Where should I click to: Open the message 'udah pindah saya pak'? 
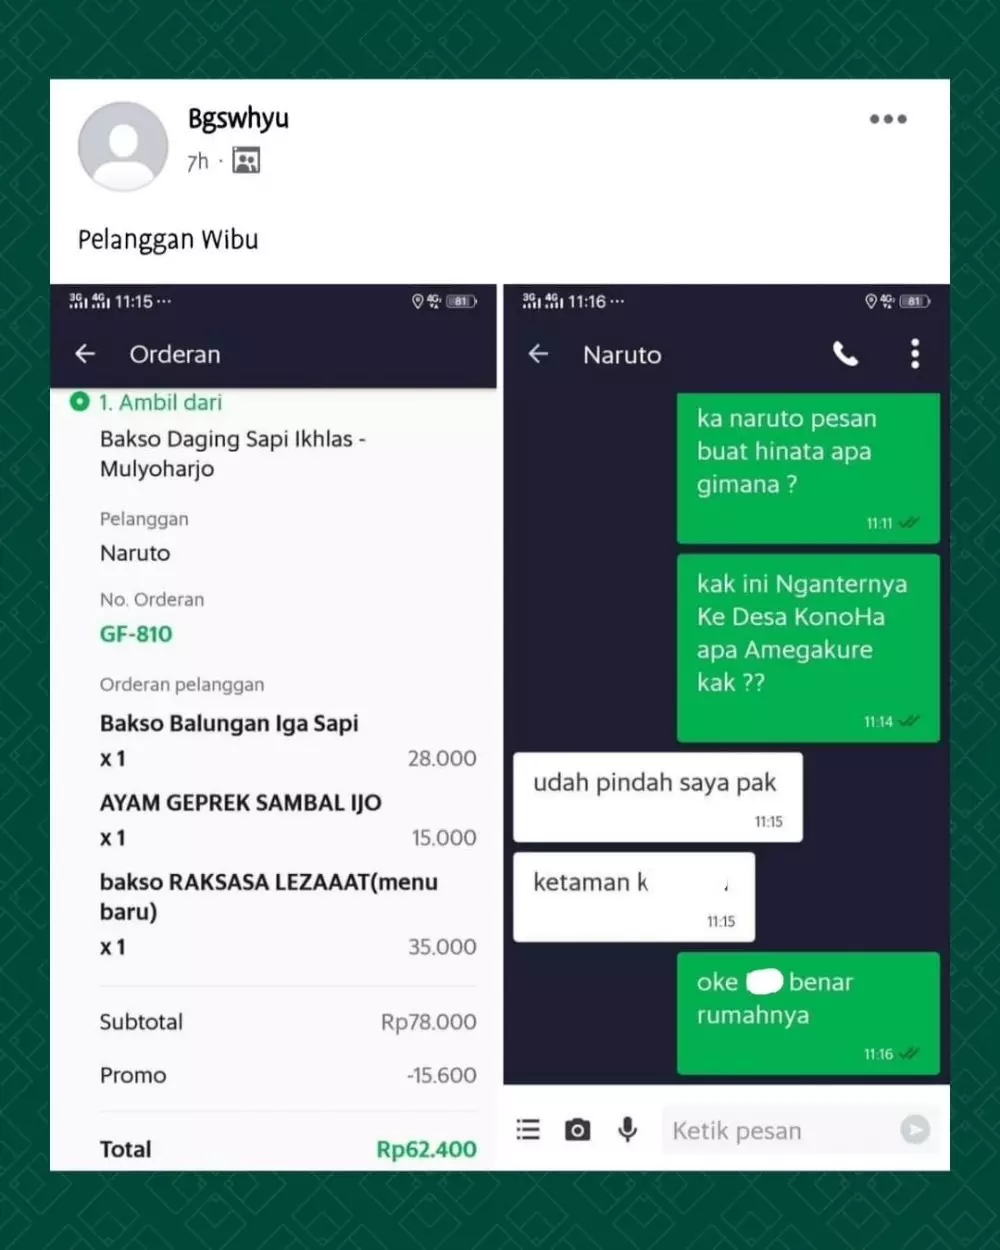coord(657,797)
